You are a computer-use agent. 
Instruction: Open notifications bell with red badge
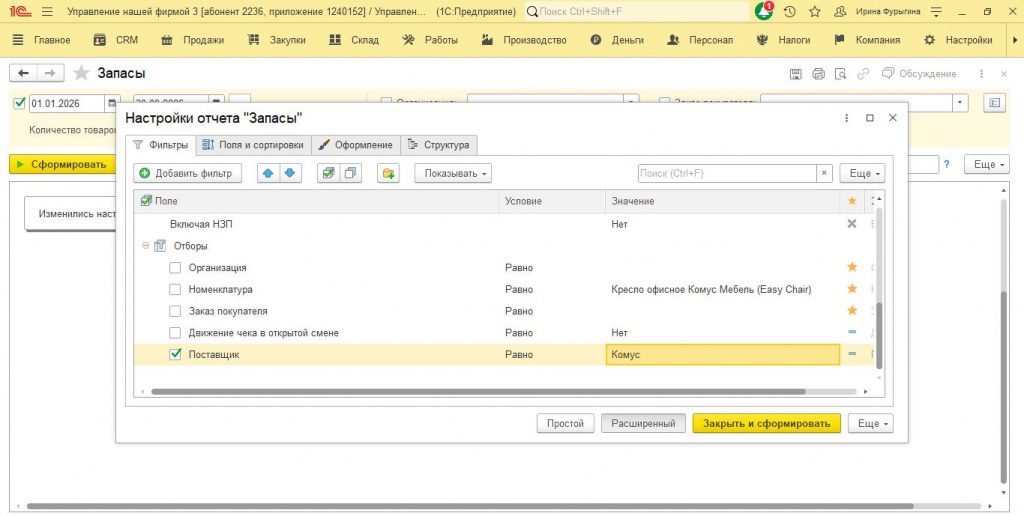(763, 11)
